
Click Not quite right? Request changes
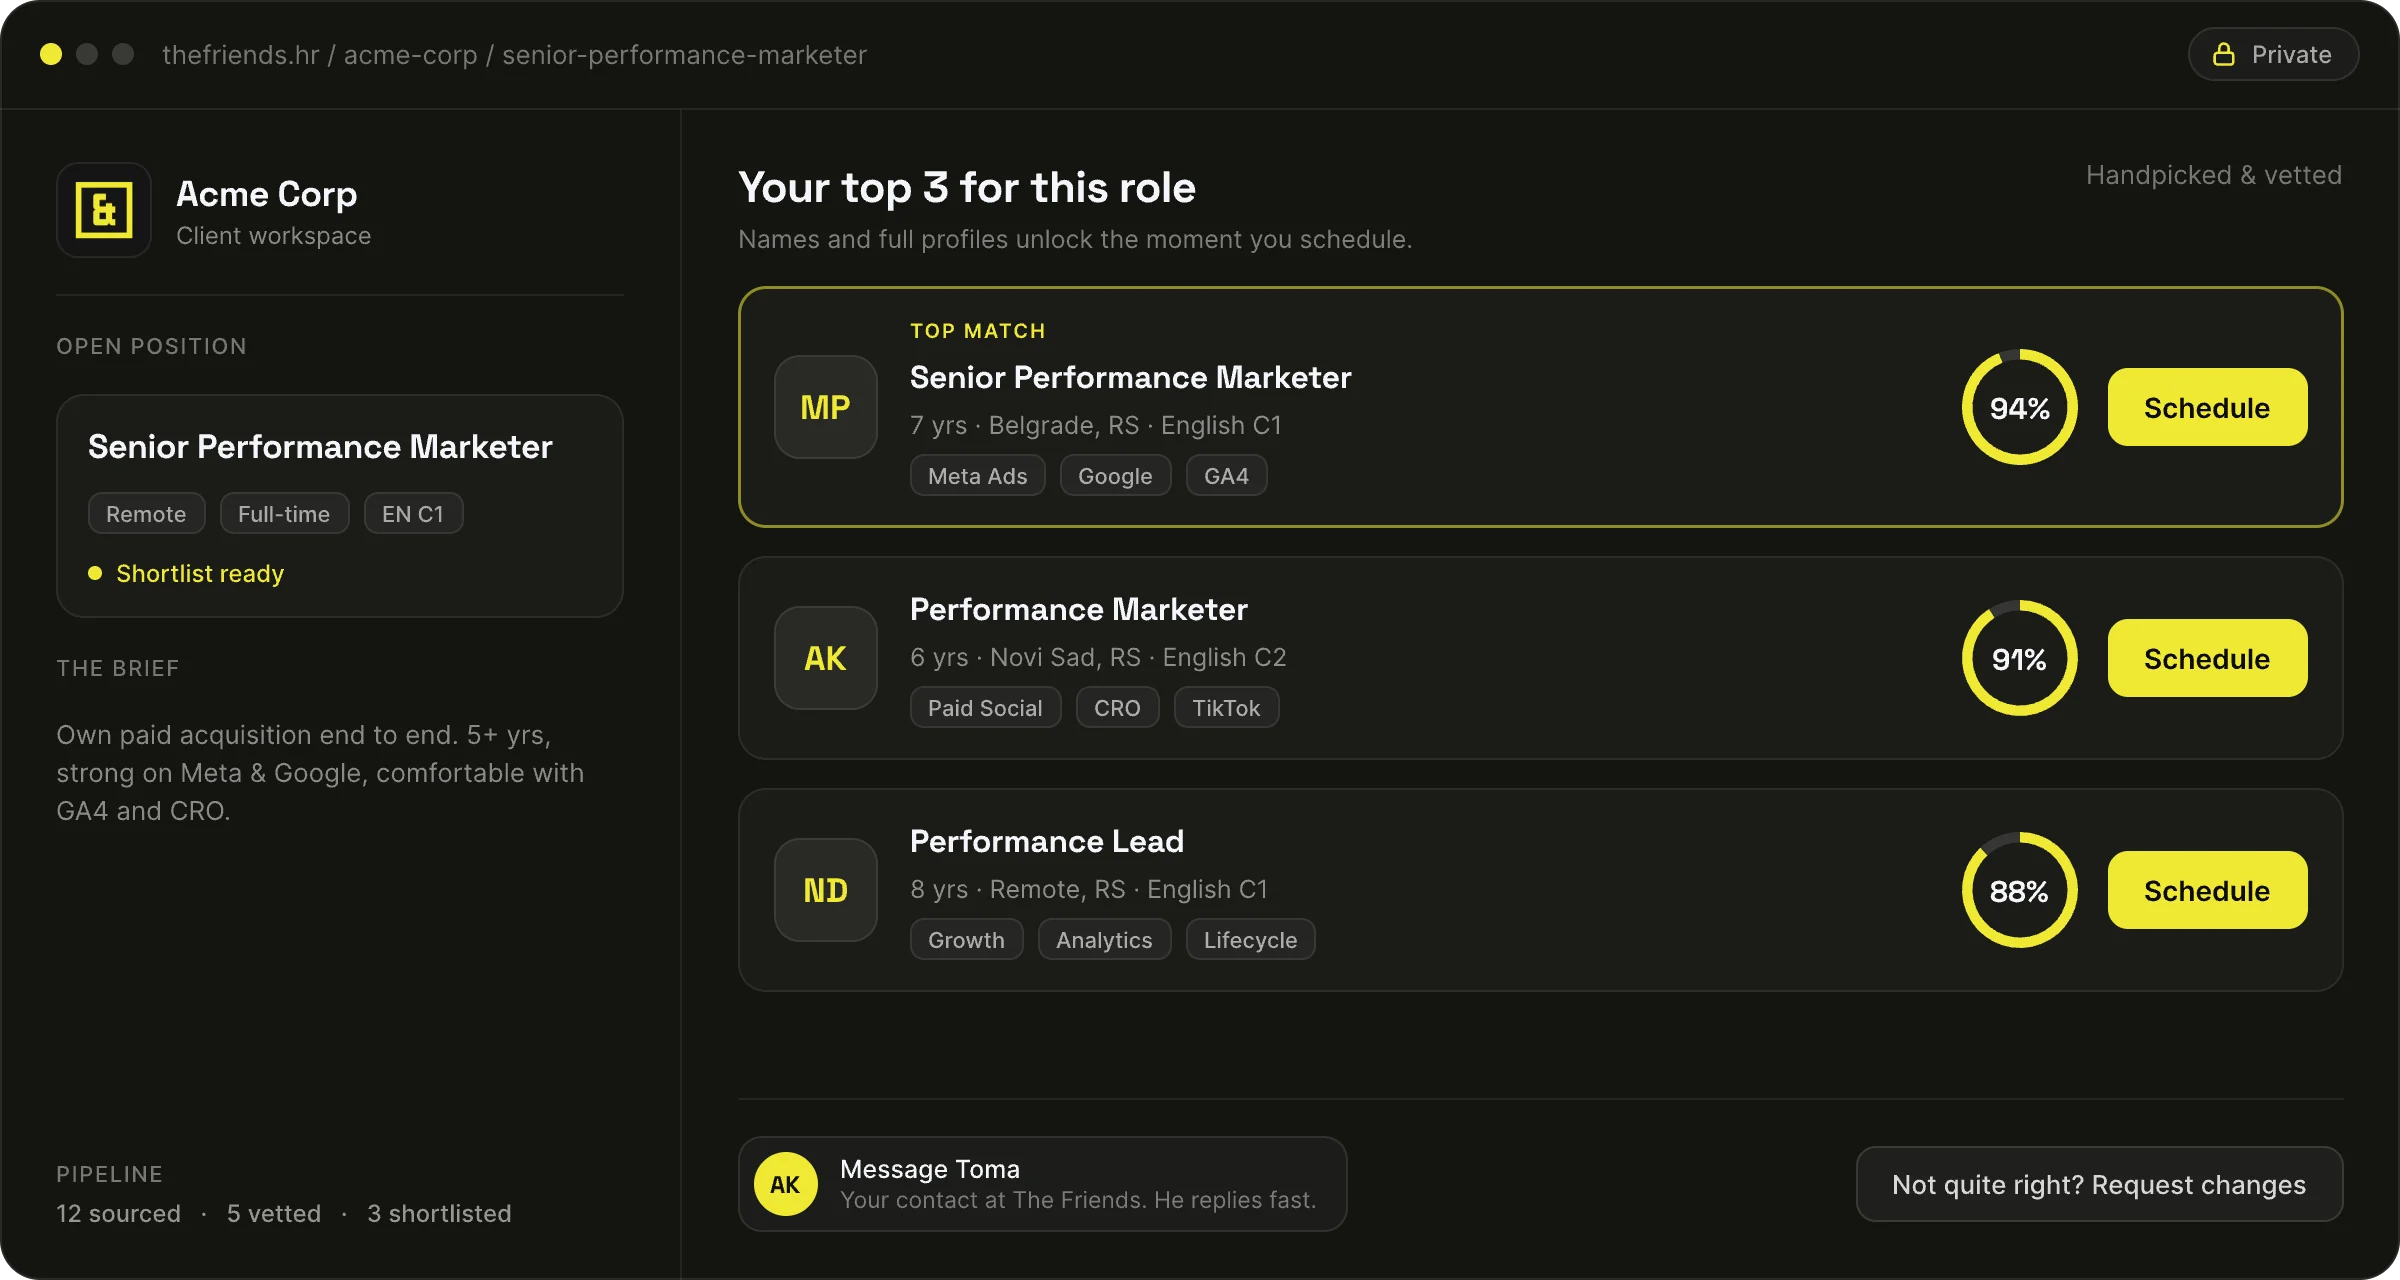(2099, 1184)
